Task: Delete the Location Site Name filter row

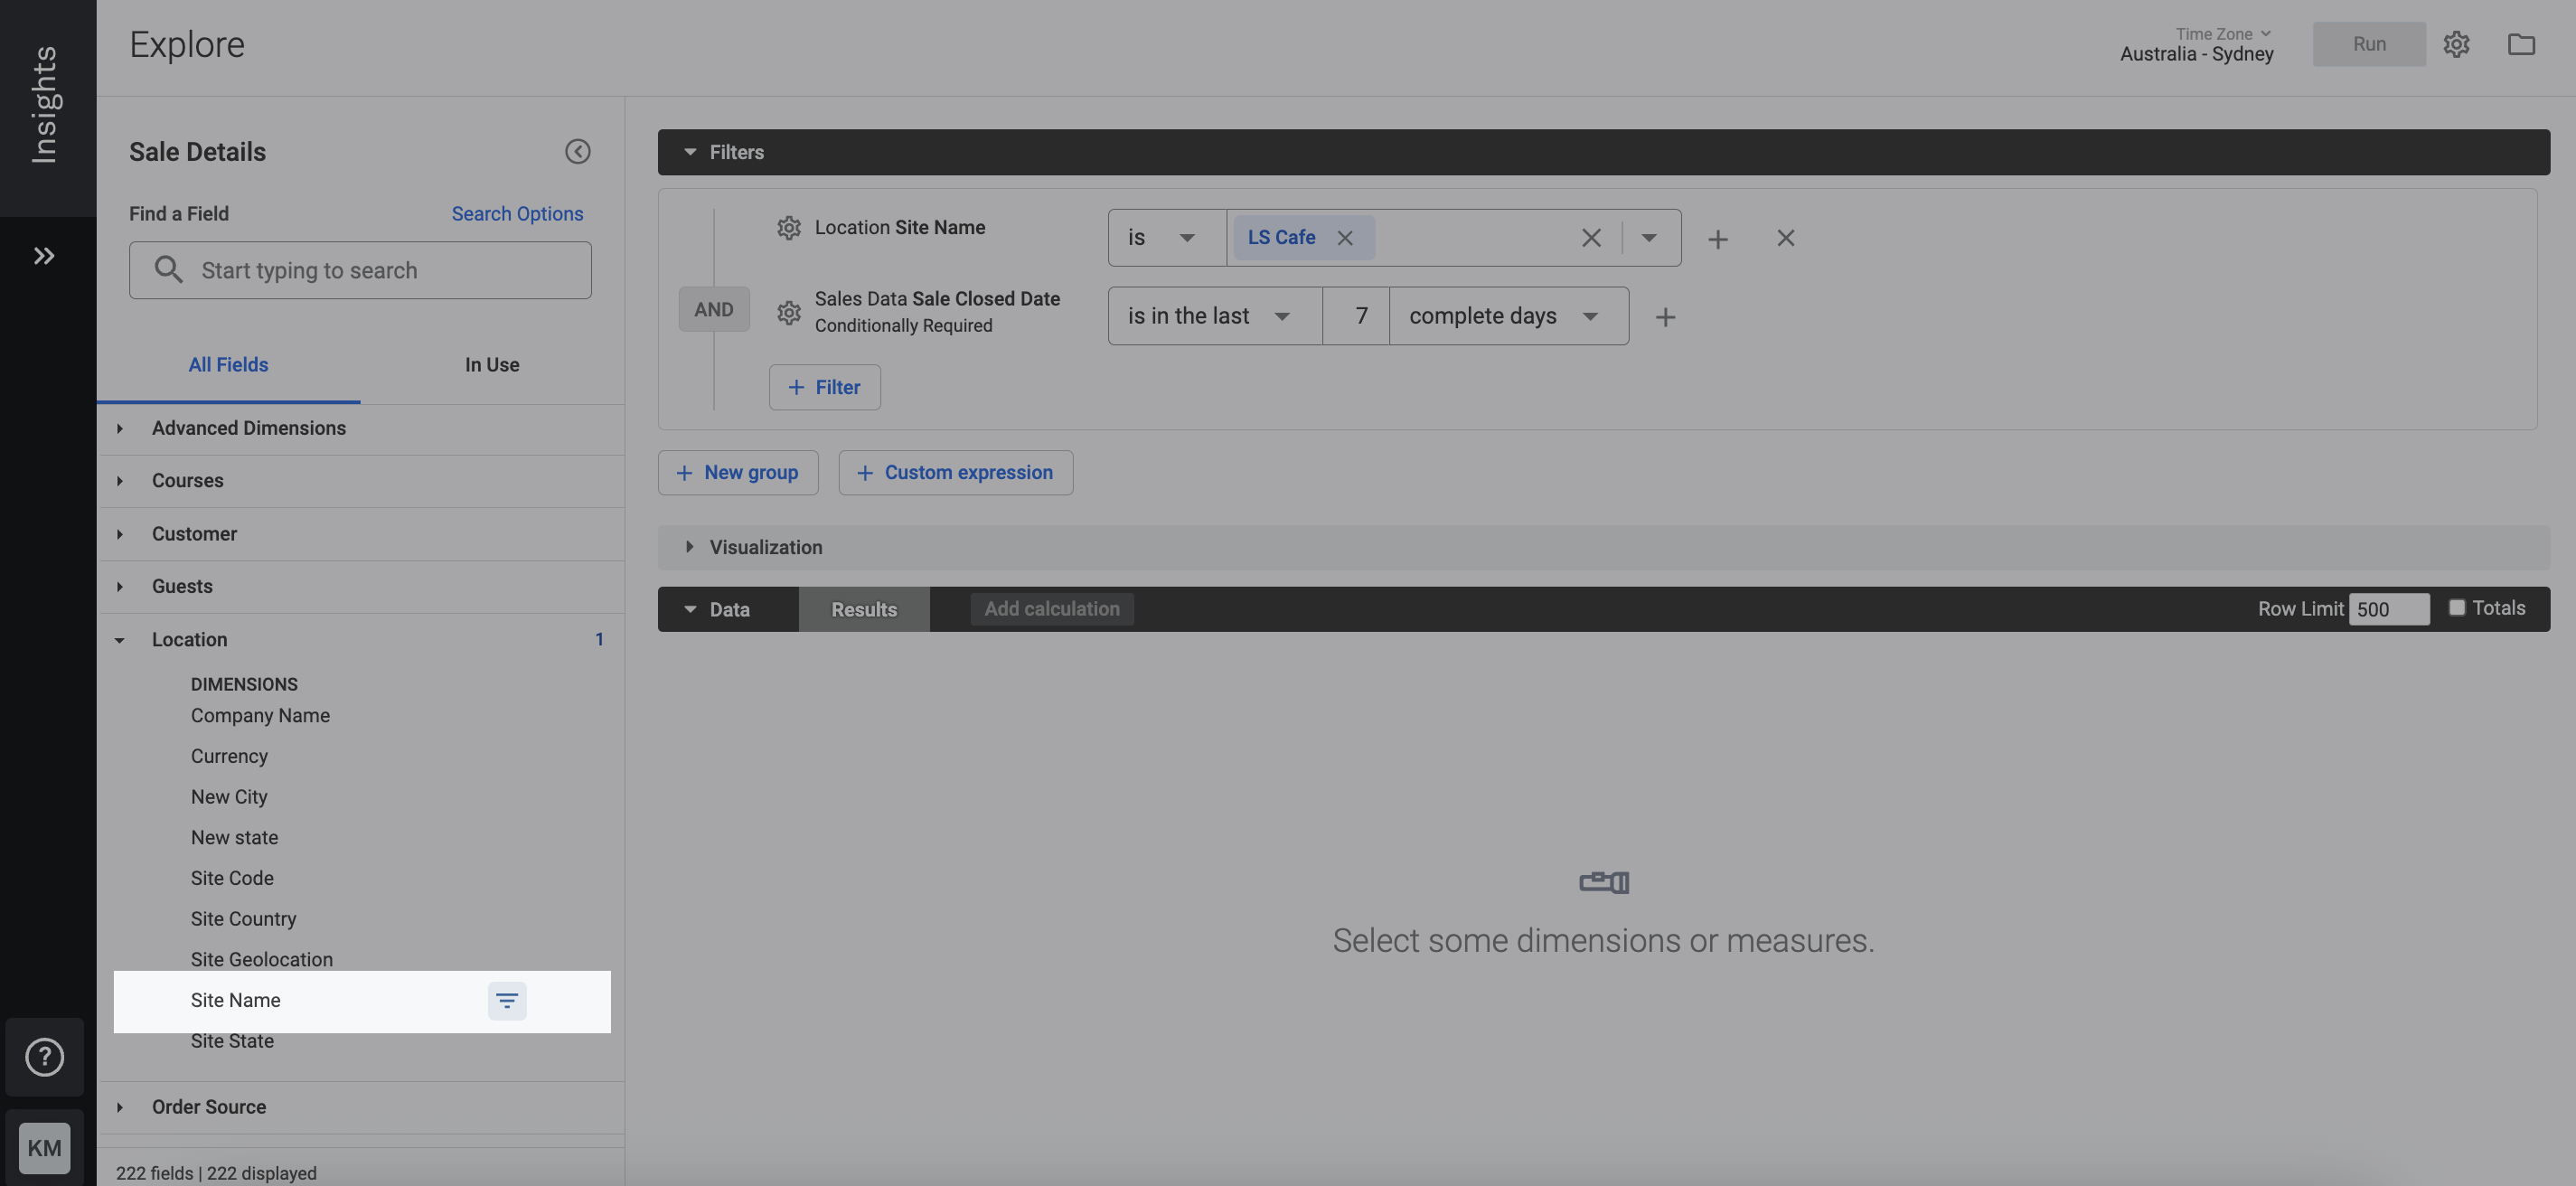Action: pyautogui.click(x=1785, y=238)
